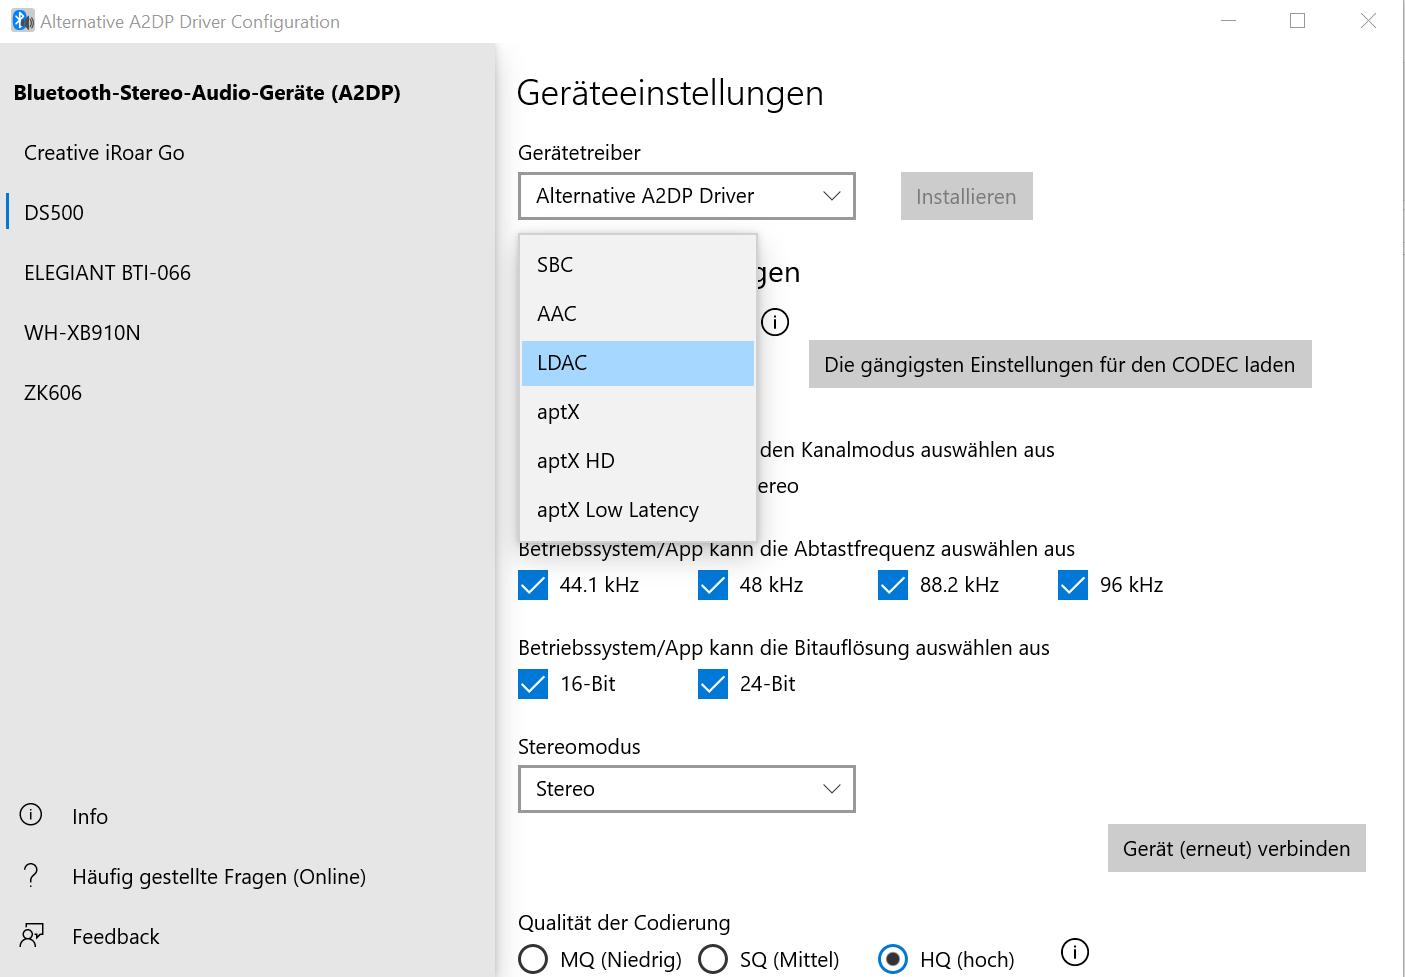Toggle the 96 kHz sampling checkbox
Viewport: 1405px width, 977px height.
(1072, 585)
